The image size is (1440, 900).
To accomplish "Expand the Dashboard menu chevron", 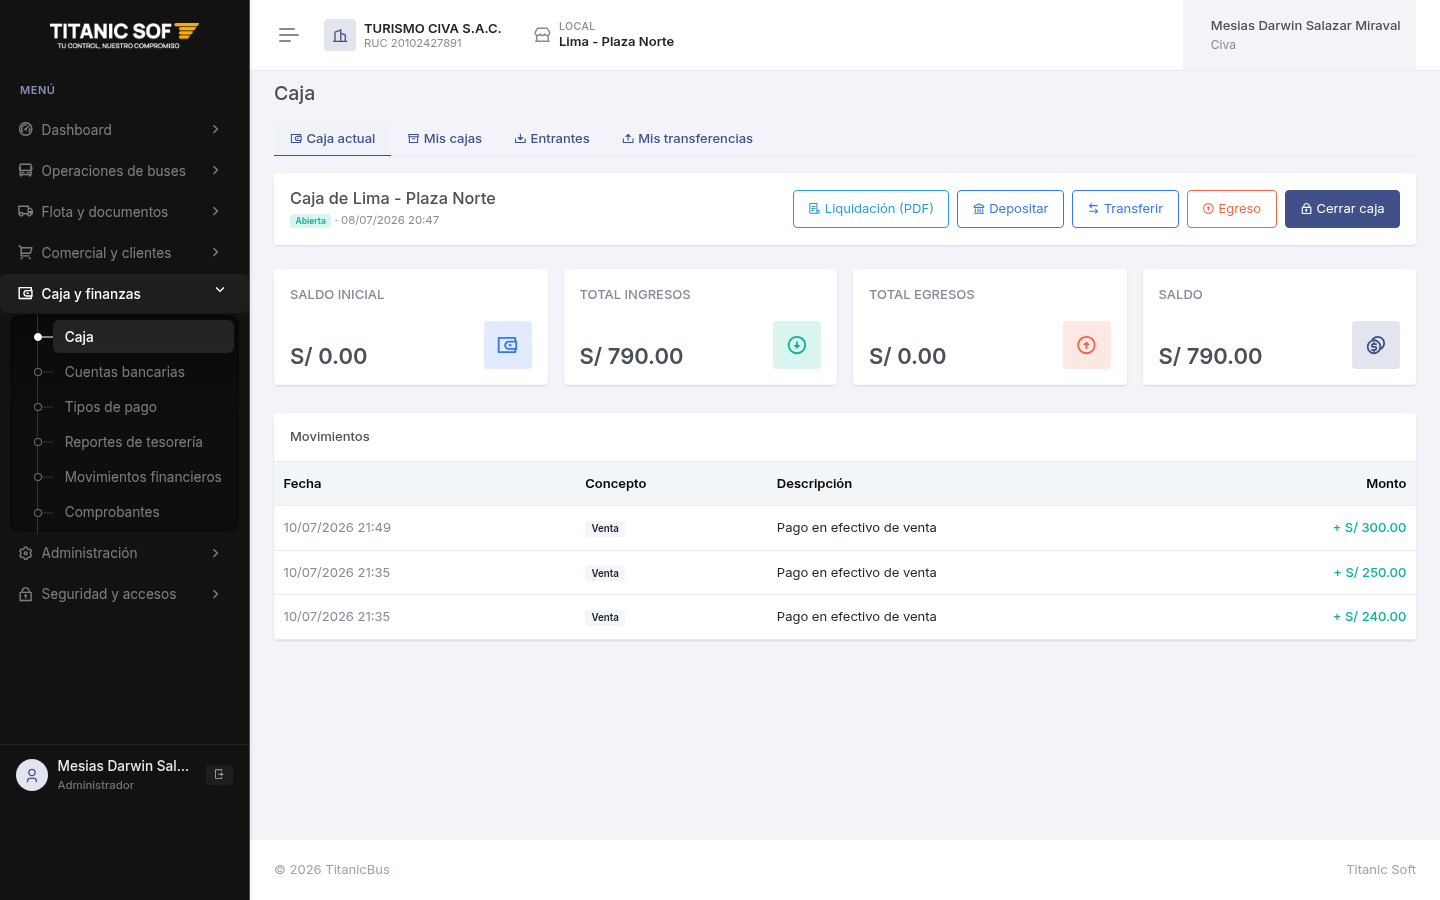I will coord(215,129).
